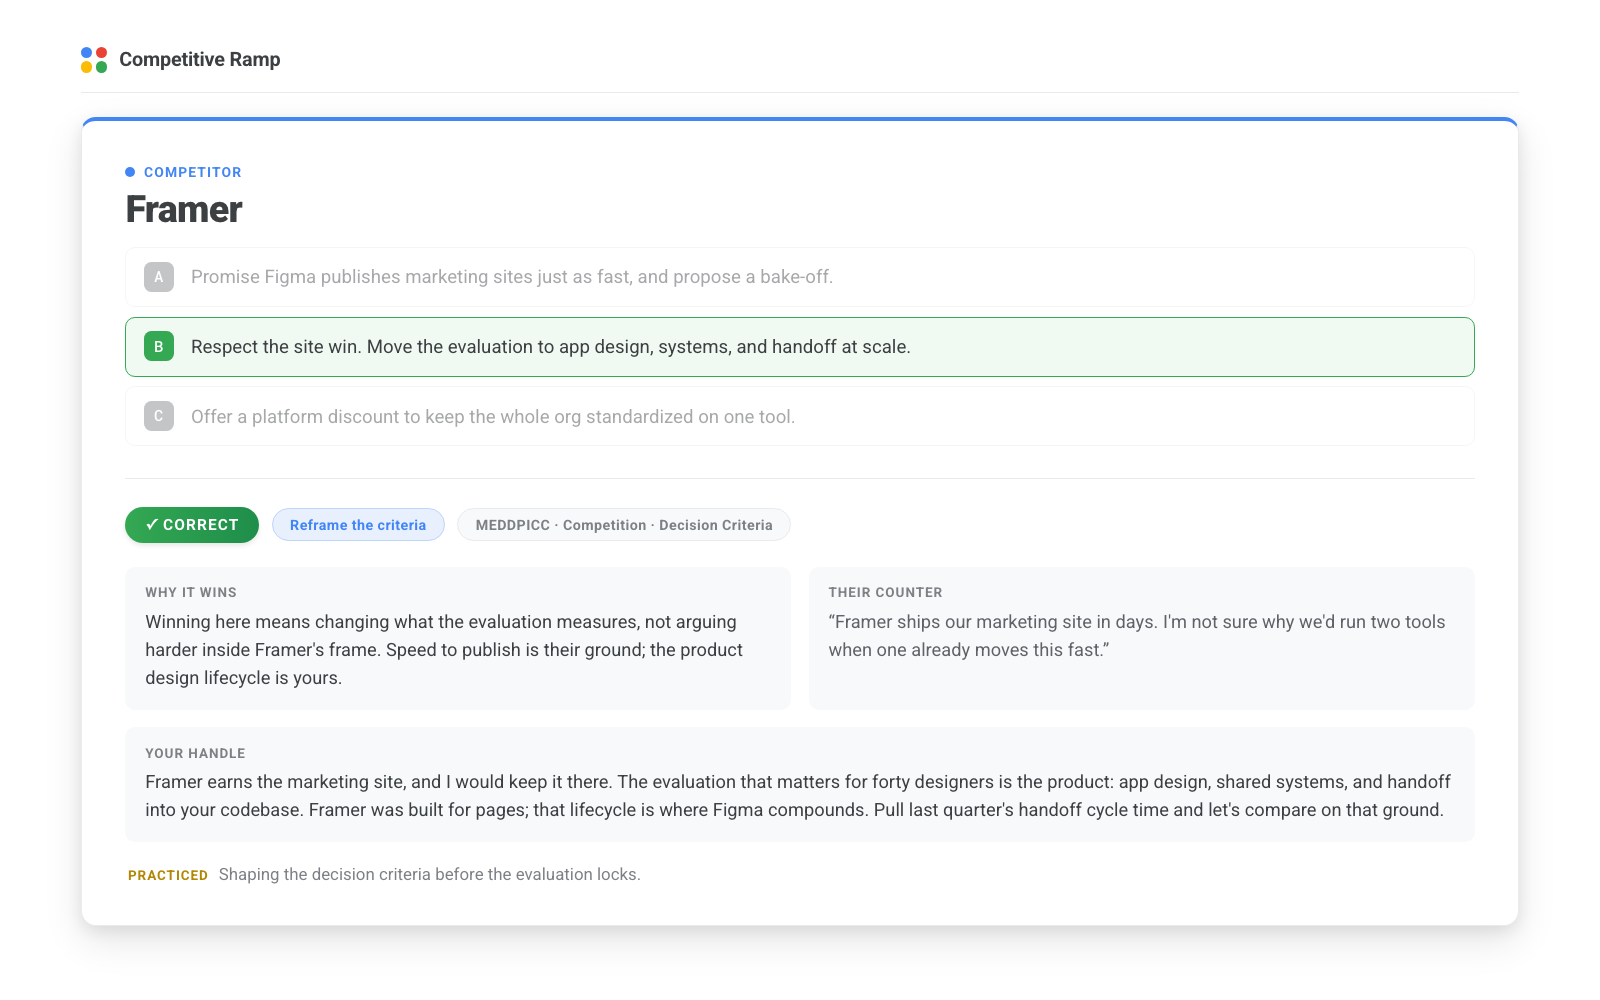Click the COMPETITOR label
This screenshot has height=1000, width=1600.
tap(193, 172)
